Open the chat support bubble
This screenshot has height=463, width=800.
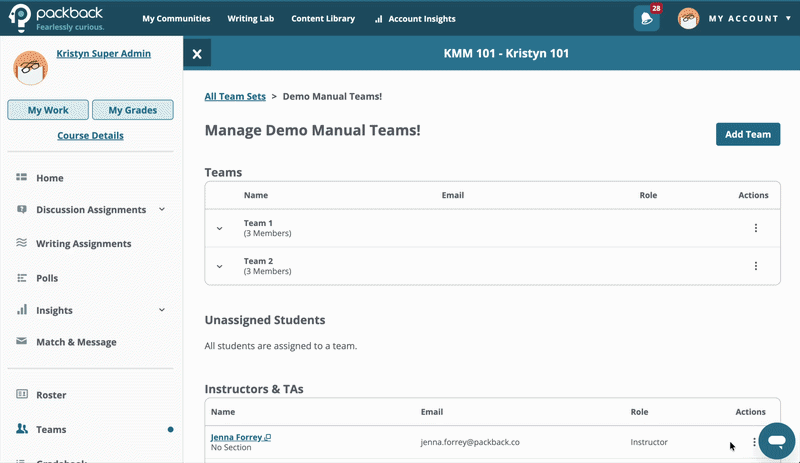click(777, 441)
